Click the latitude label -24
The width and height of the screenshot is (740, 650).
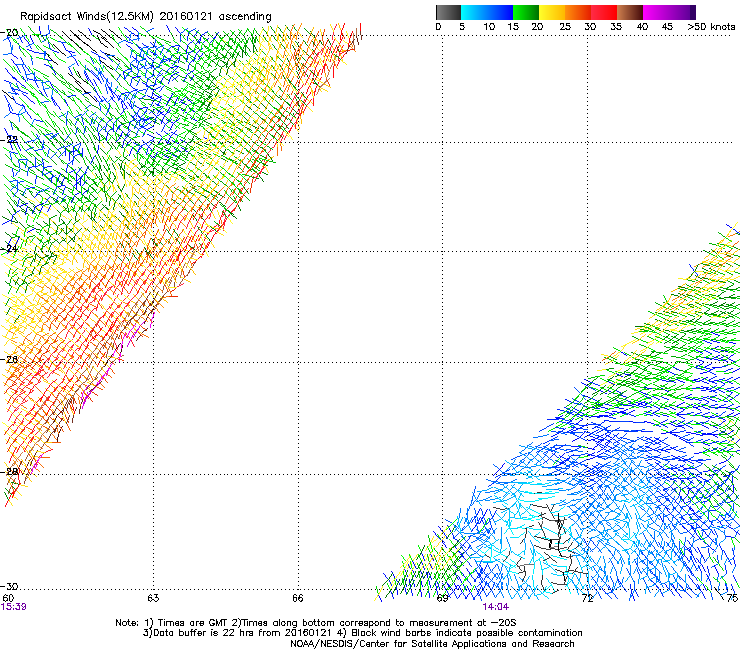tap(10, 249)
